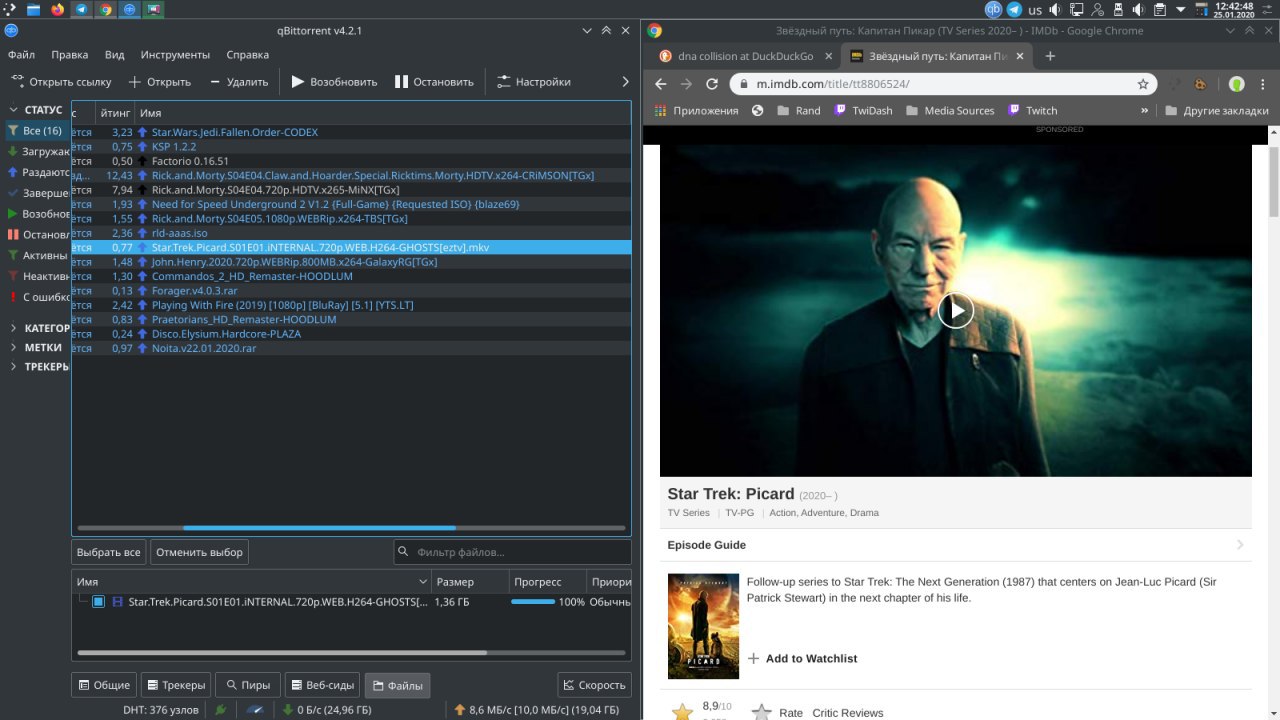Reload the IMDb page in Chrome
The width and height of the screenshot is (1280, 720).
tap(712, 84)
